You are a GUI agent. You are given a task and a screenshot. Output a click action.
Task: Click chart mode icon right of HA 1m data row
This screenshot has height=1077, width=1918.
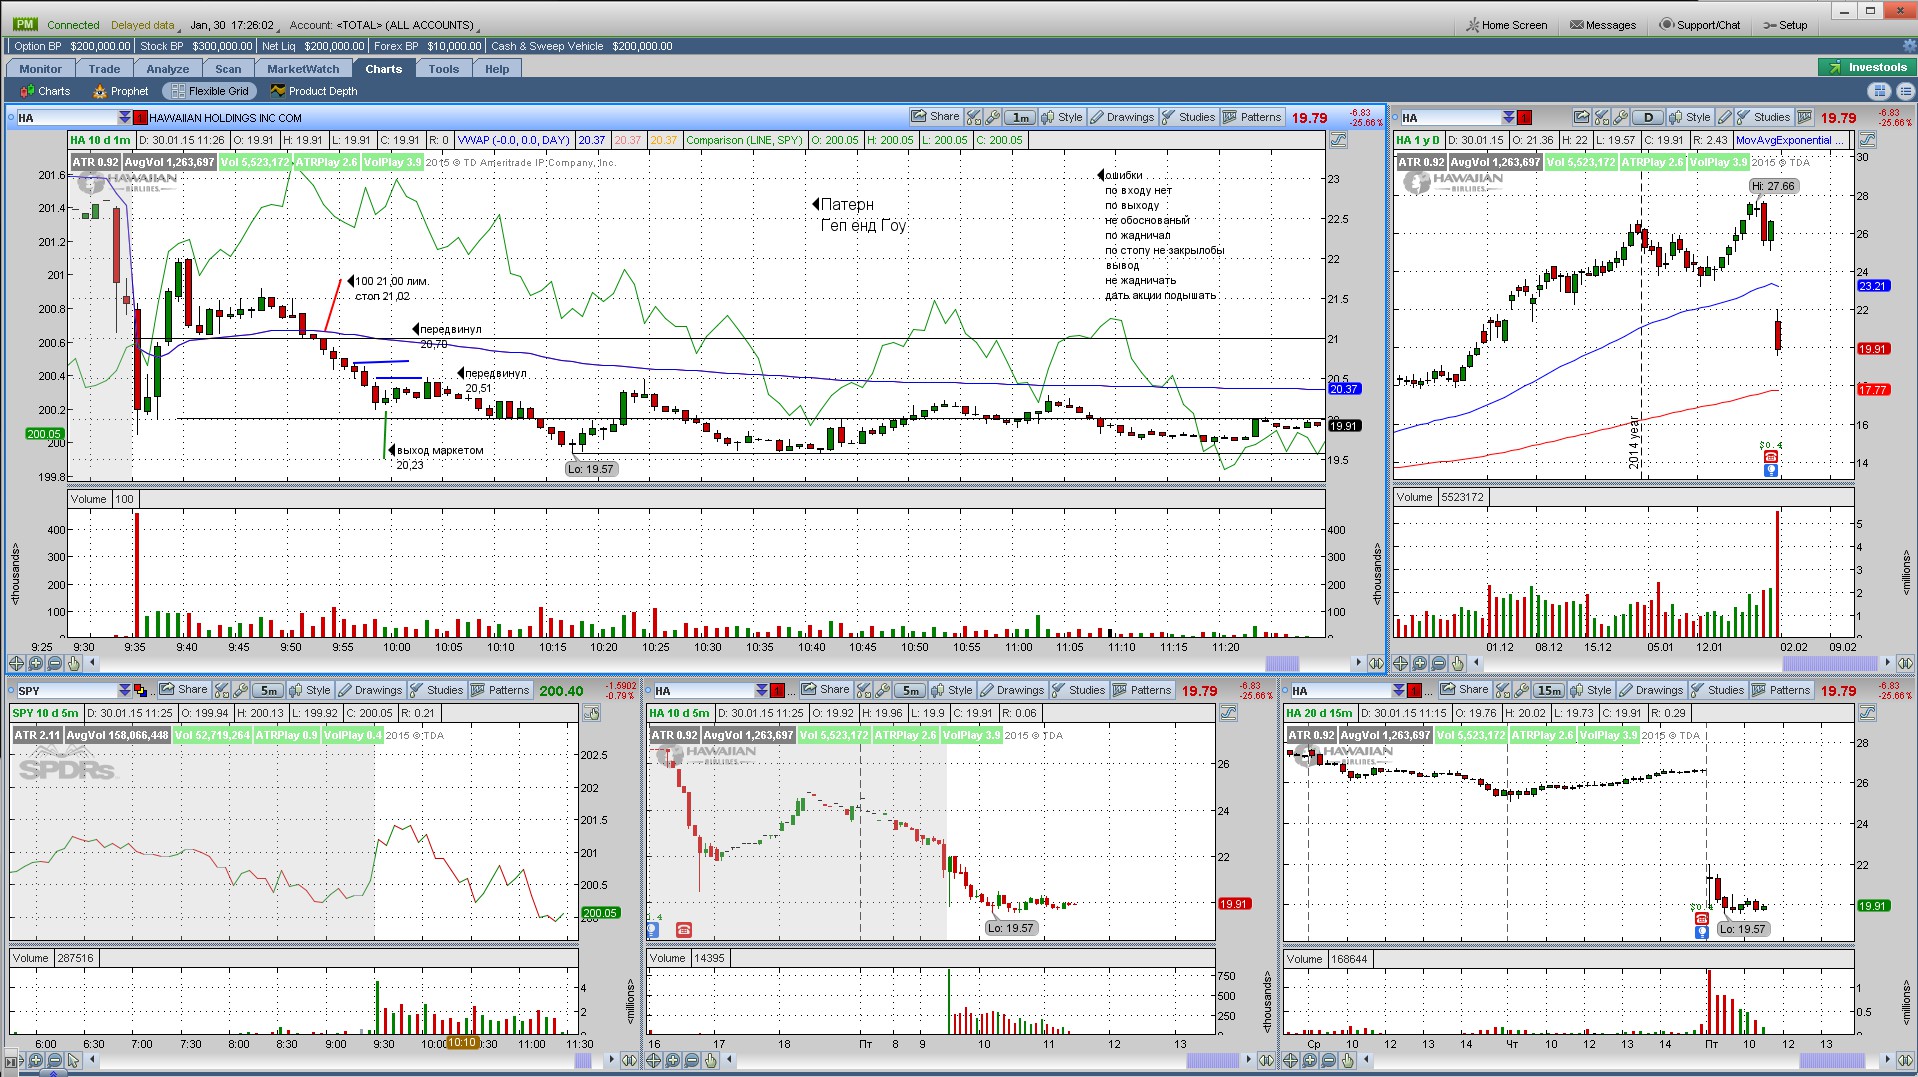pos(1338,140)
